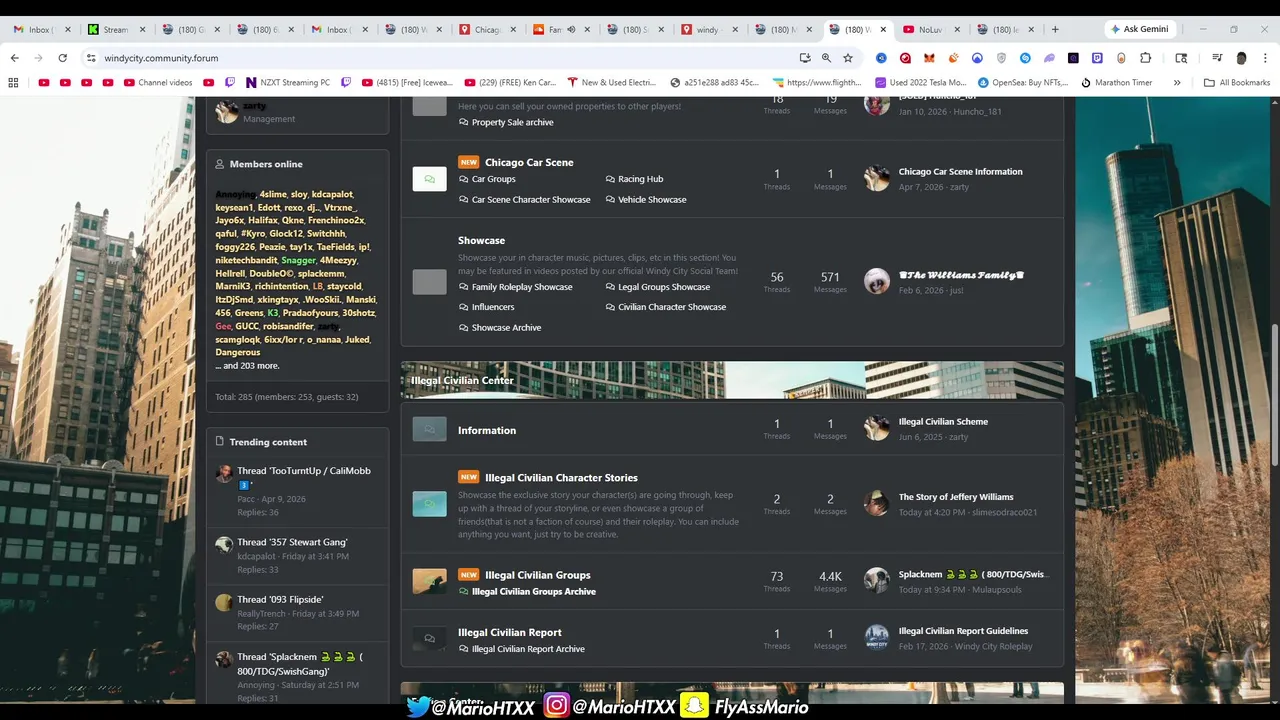Click the Ask Gemini button
This screenshot has width=1280, height=720.
[x=1139, y=29]
